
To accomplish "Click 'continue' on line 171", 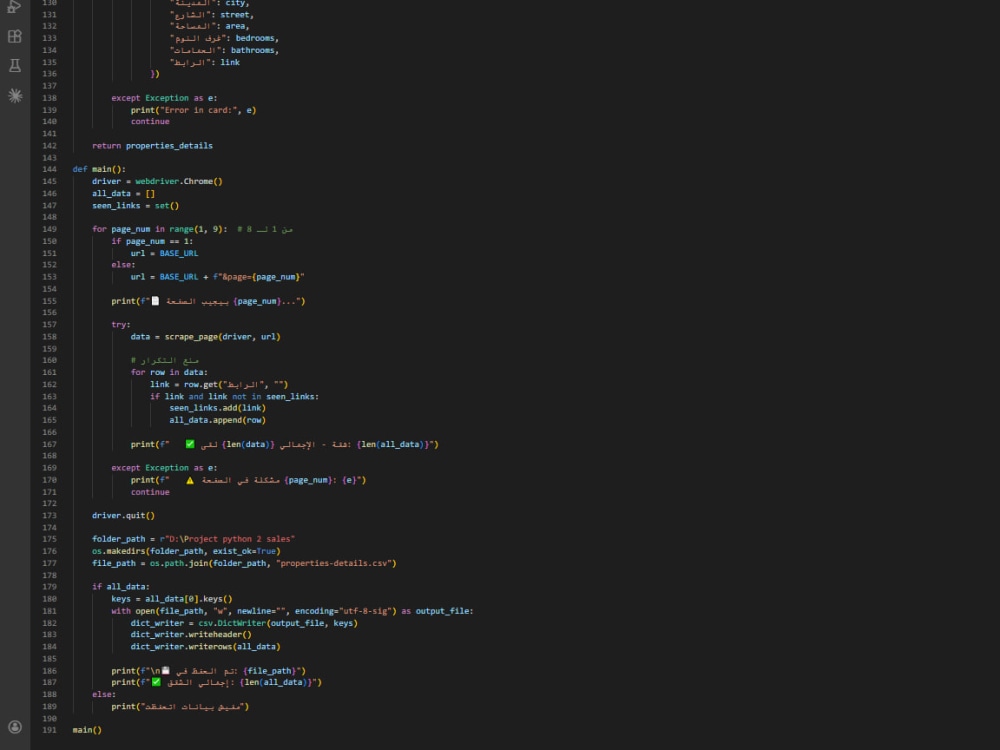I will coord(150,492).
